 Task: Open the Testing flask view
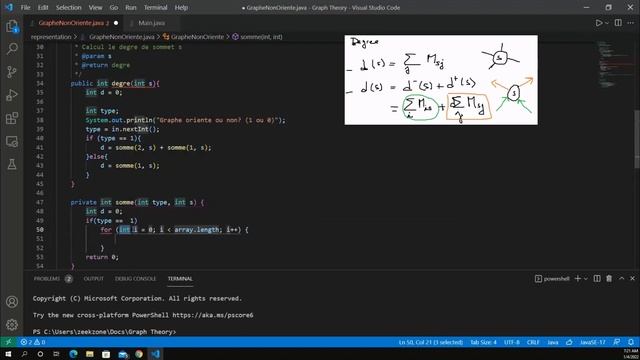point(12,164)
